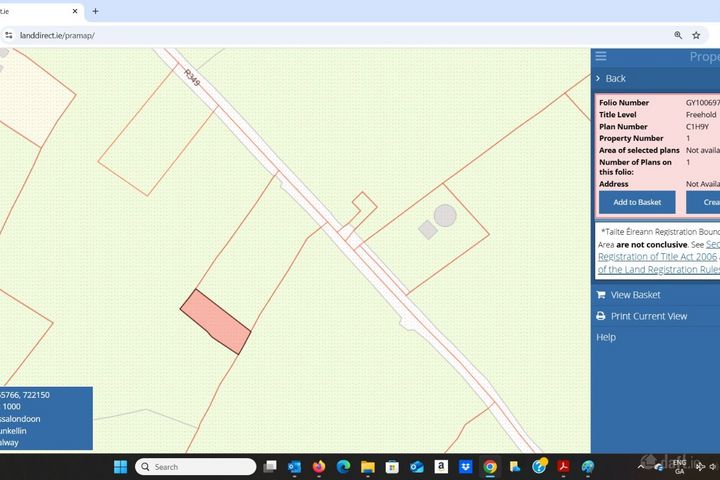Image resolution: width=720 pixels, height=480 pixels.
Task: View site information icon left of the URL
Action: [x=9, y=35]
